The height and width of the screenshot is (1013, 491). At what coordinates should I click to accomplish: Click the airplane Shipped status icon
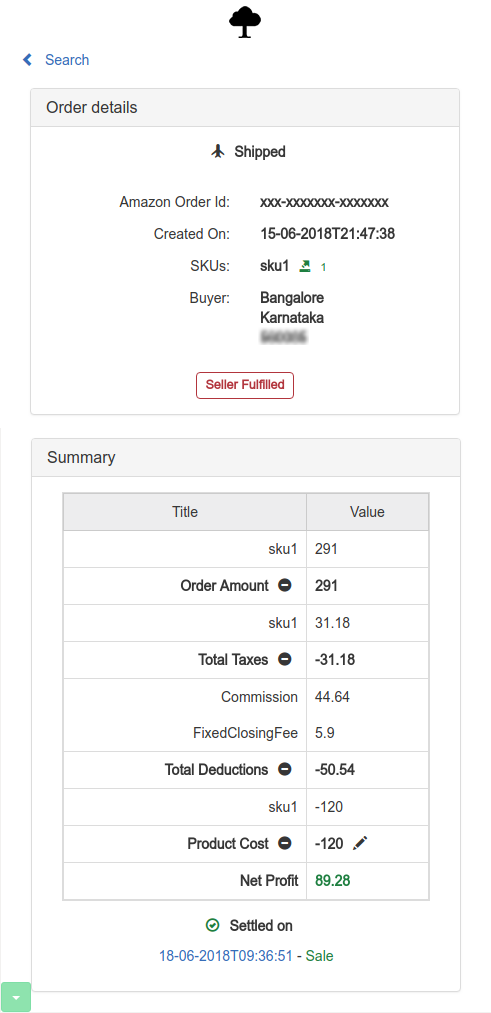[x=218, y=152]
